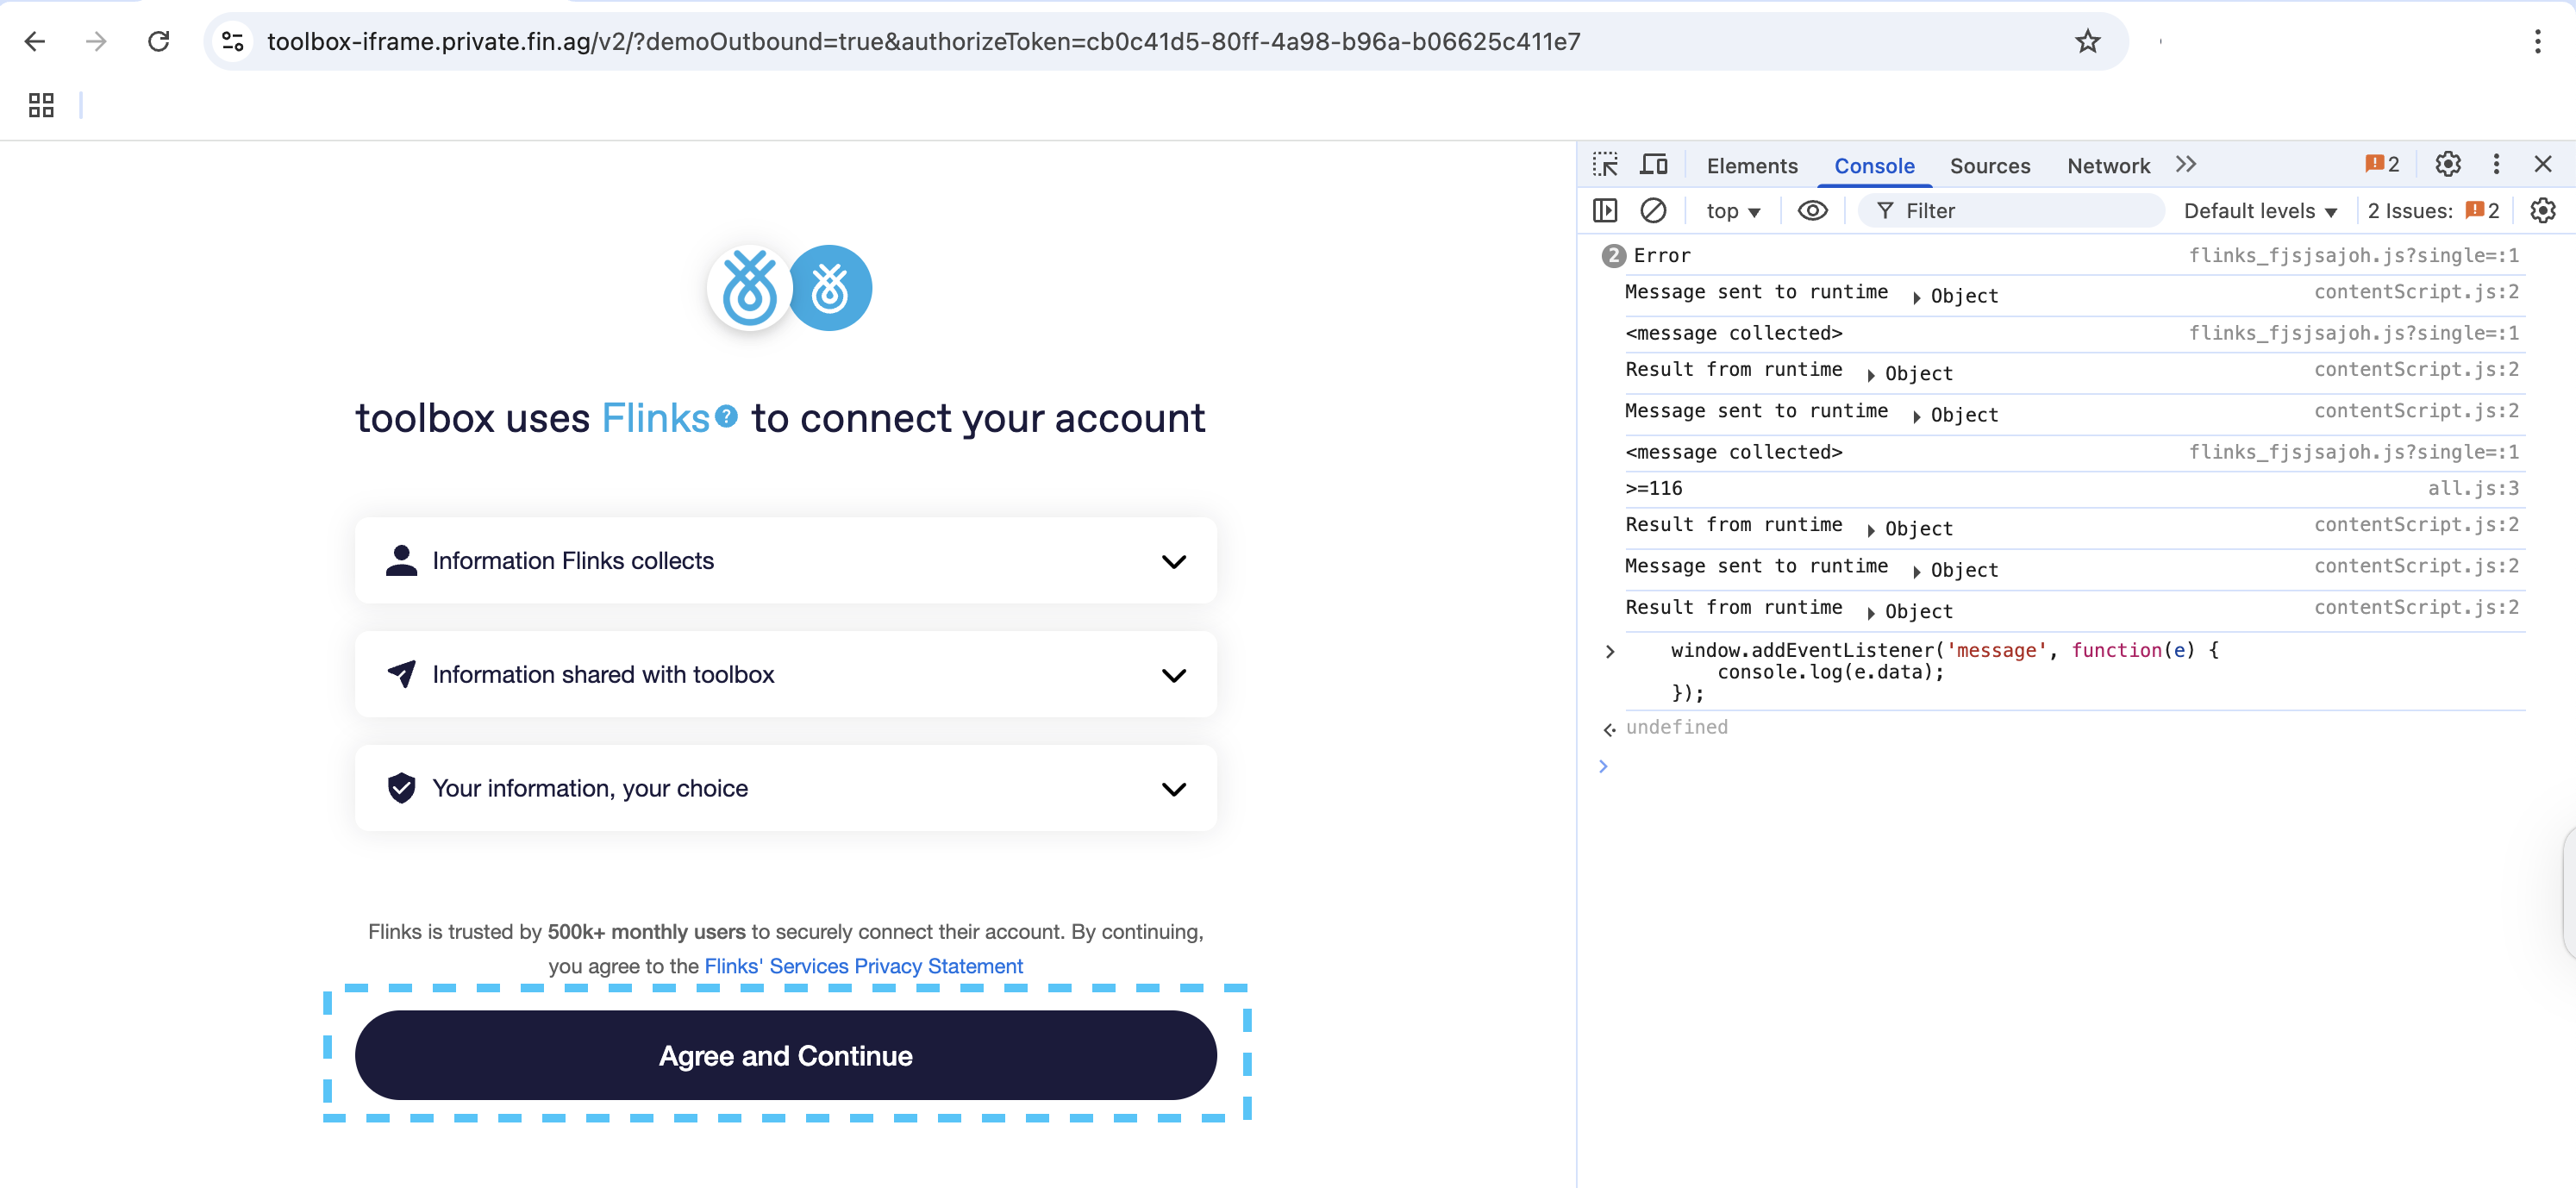View site information icon in address bar

click(233, 42)
